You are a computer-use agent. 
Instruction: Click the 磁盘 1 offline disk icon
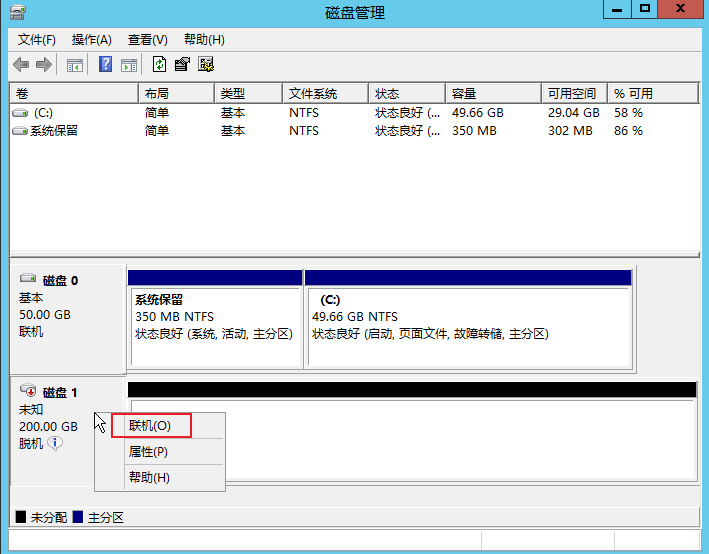(28, 390)
